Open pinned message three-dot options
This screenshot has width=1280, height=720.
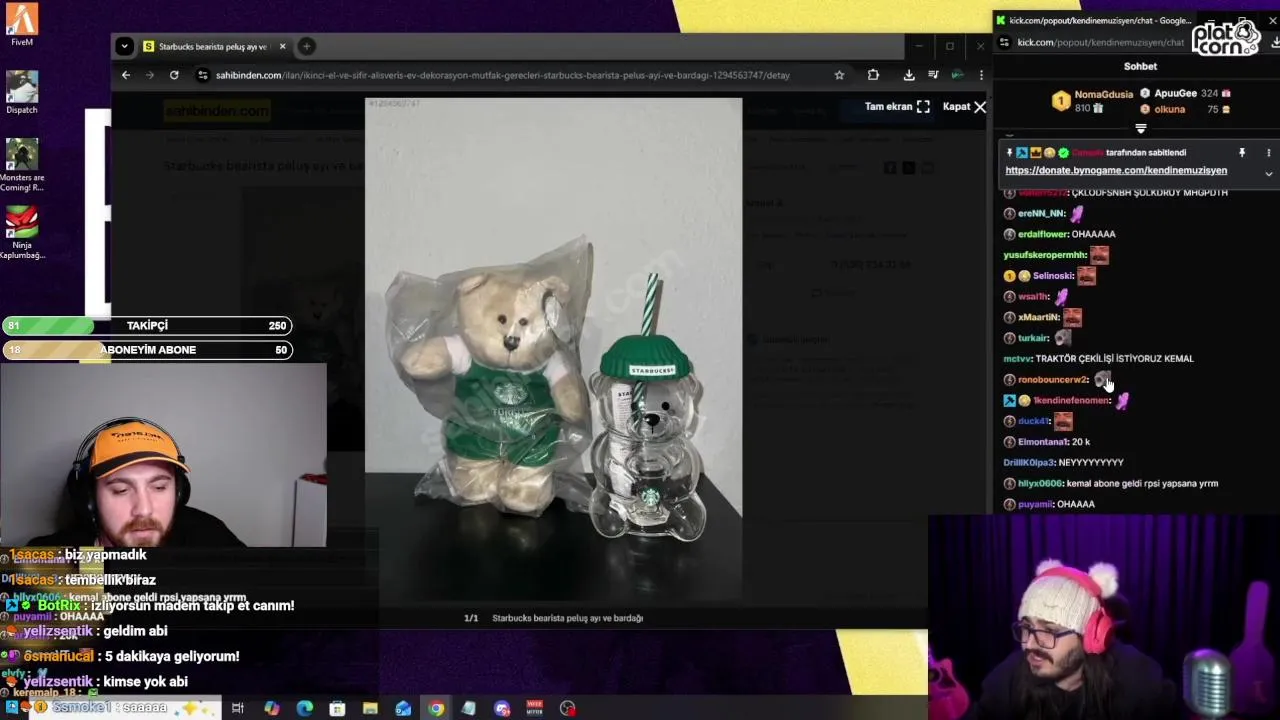[x=1268, y=153]
